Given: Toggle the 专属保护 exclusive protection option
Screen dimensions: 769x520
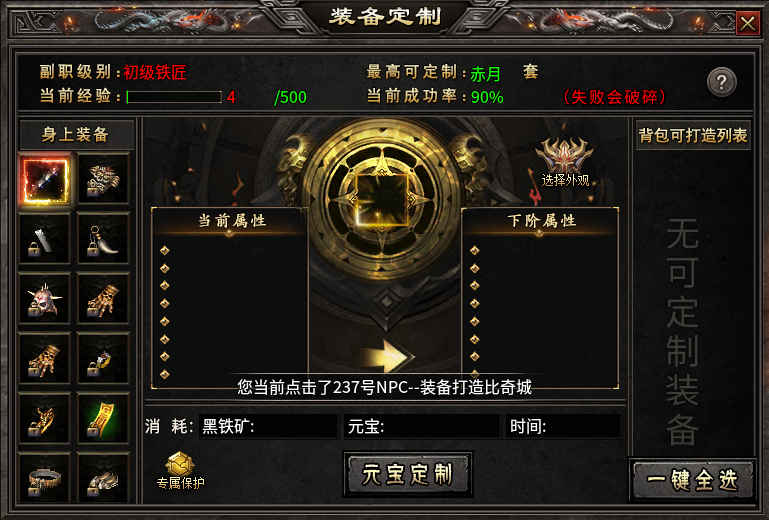Looking at the screenshot, I should click(x=180, y=470).
